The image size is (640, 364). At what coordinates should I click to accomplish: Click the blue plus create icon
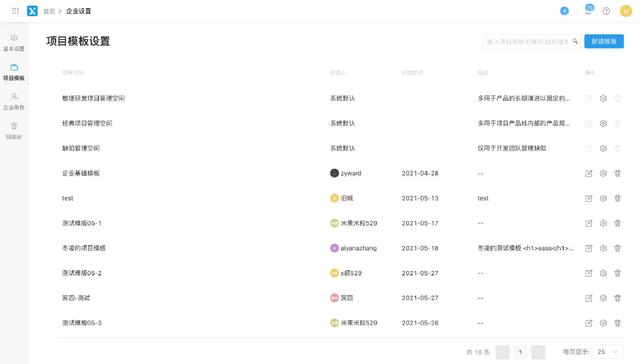(x=564, y=11)
